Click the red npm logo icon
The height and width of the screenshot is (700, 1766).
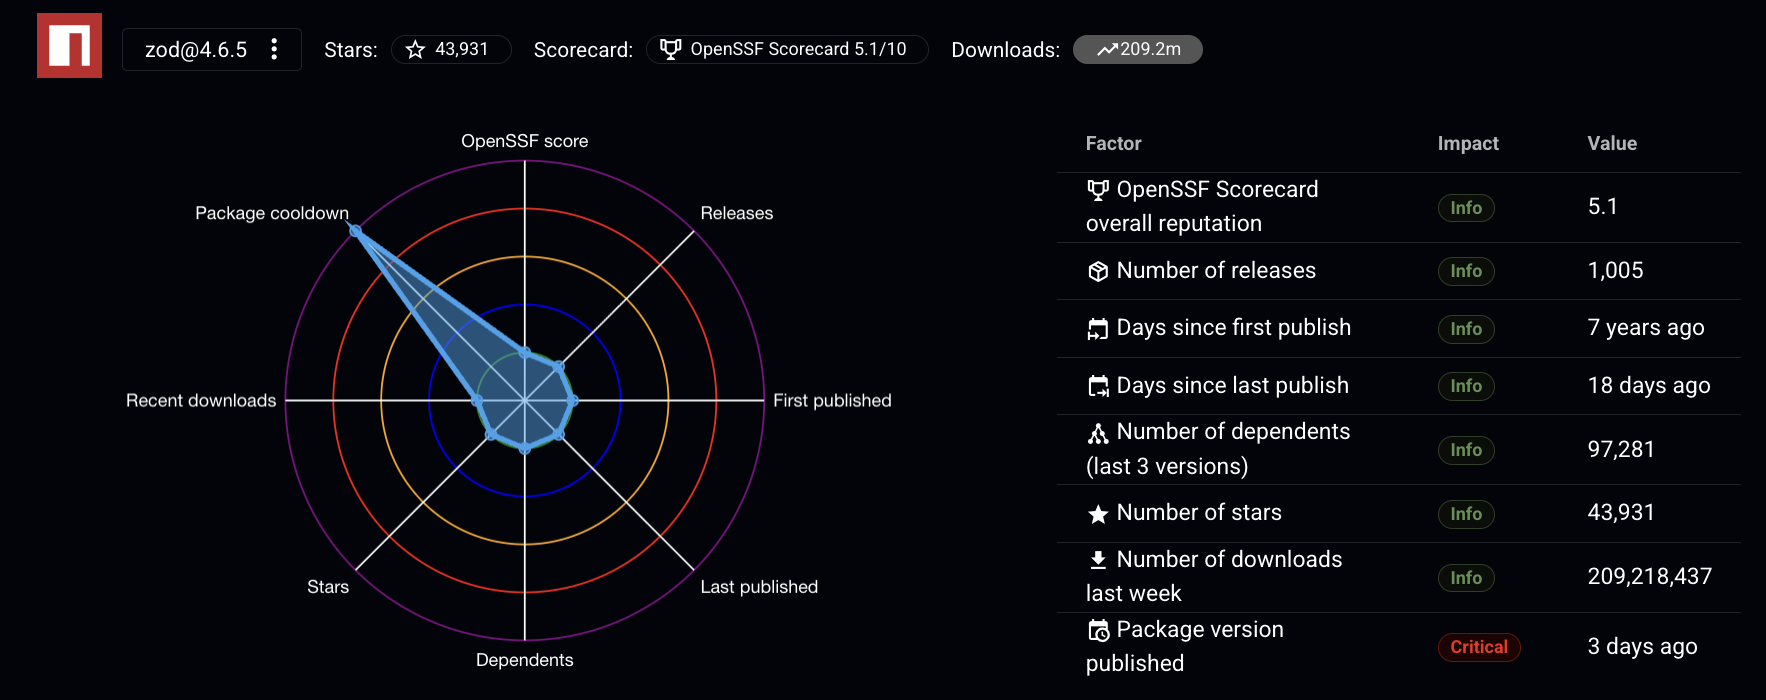click(69, 45)
